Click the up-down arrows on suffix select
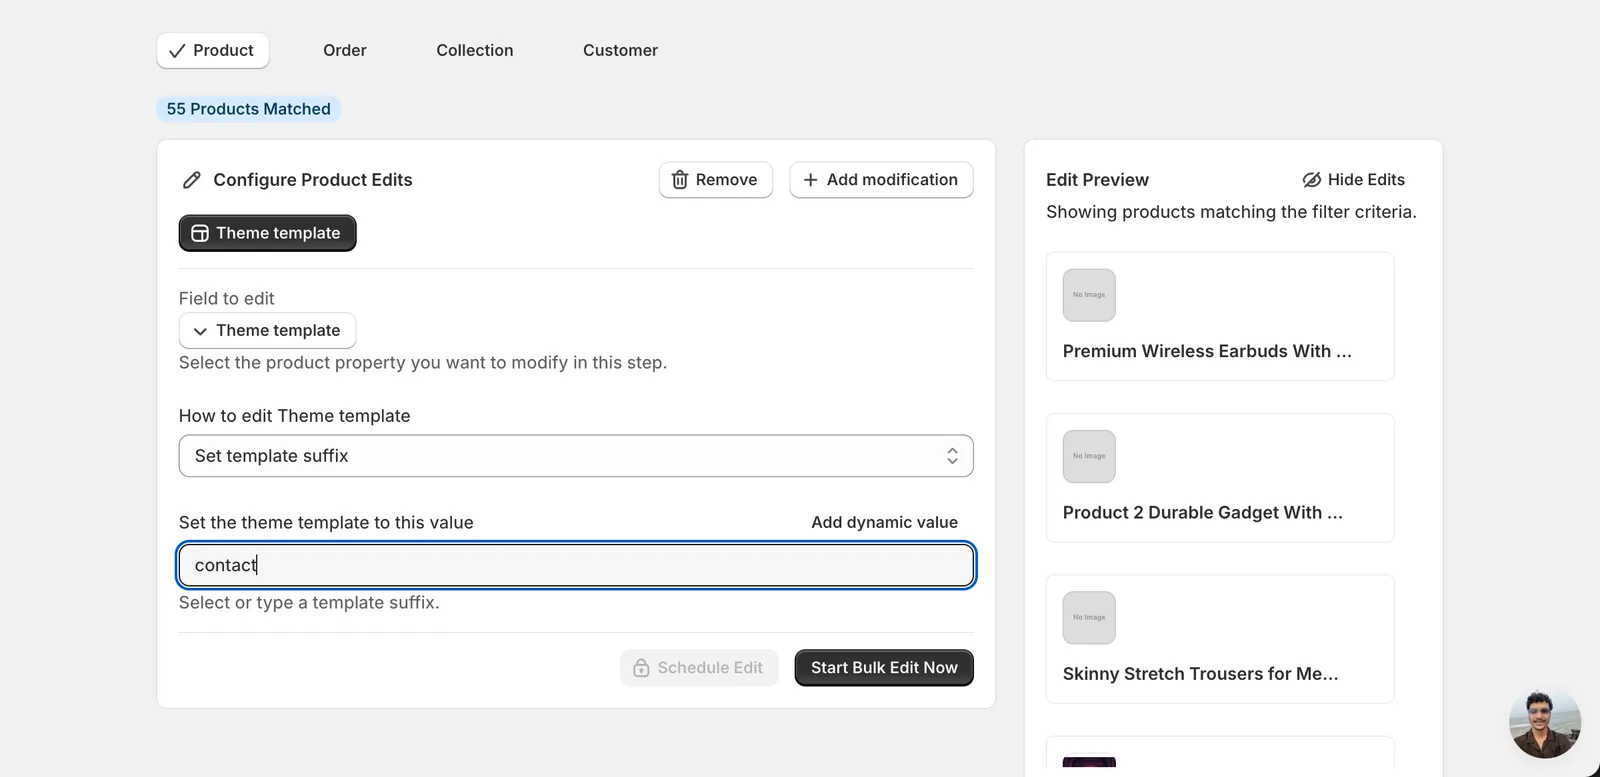Viewport: 1600px width, 777px height. (952, 456)
